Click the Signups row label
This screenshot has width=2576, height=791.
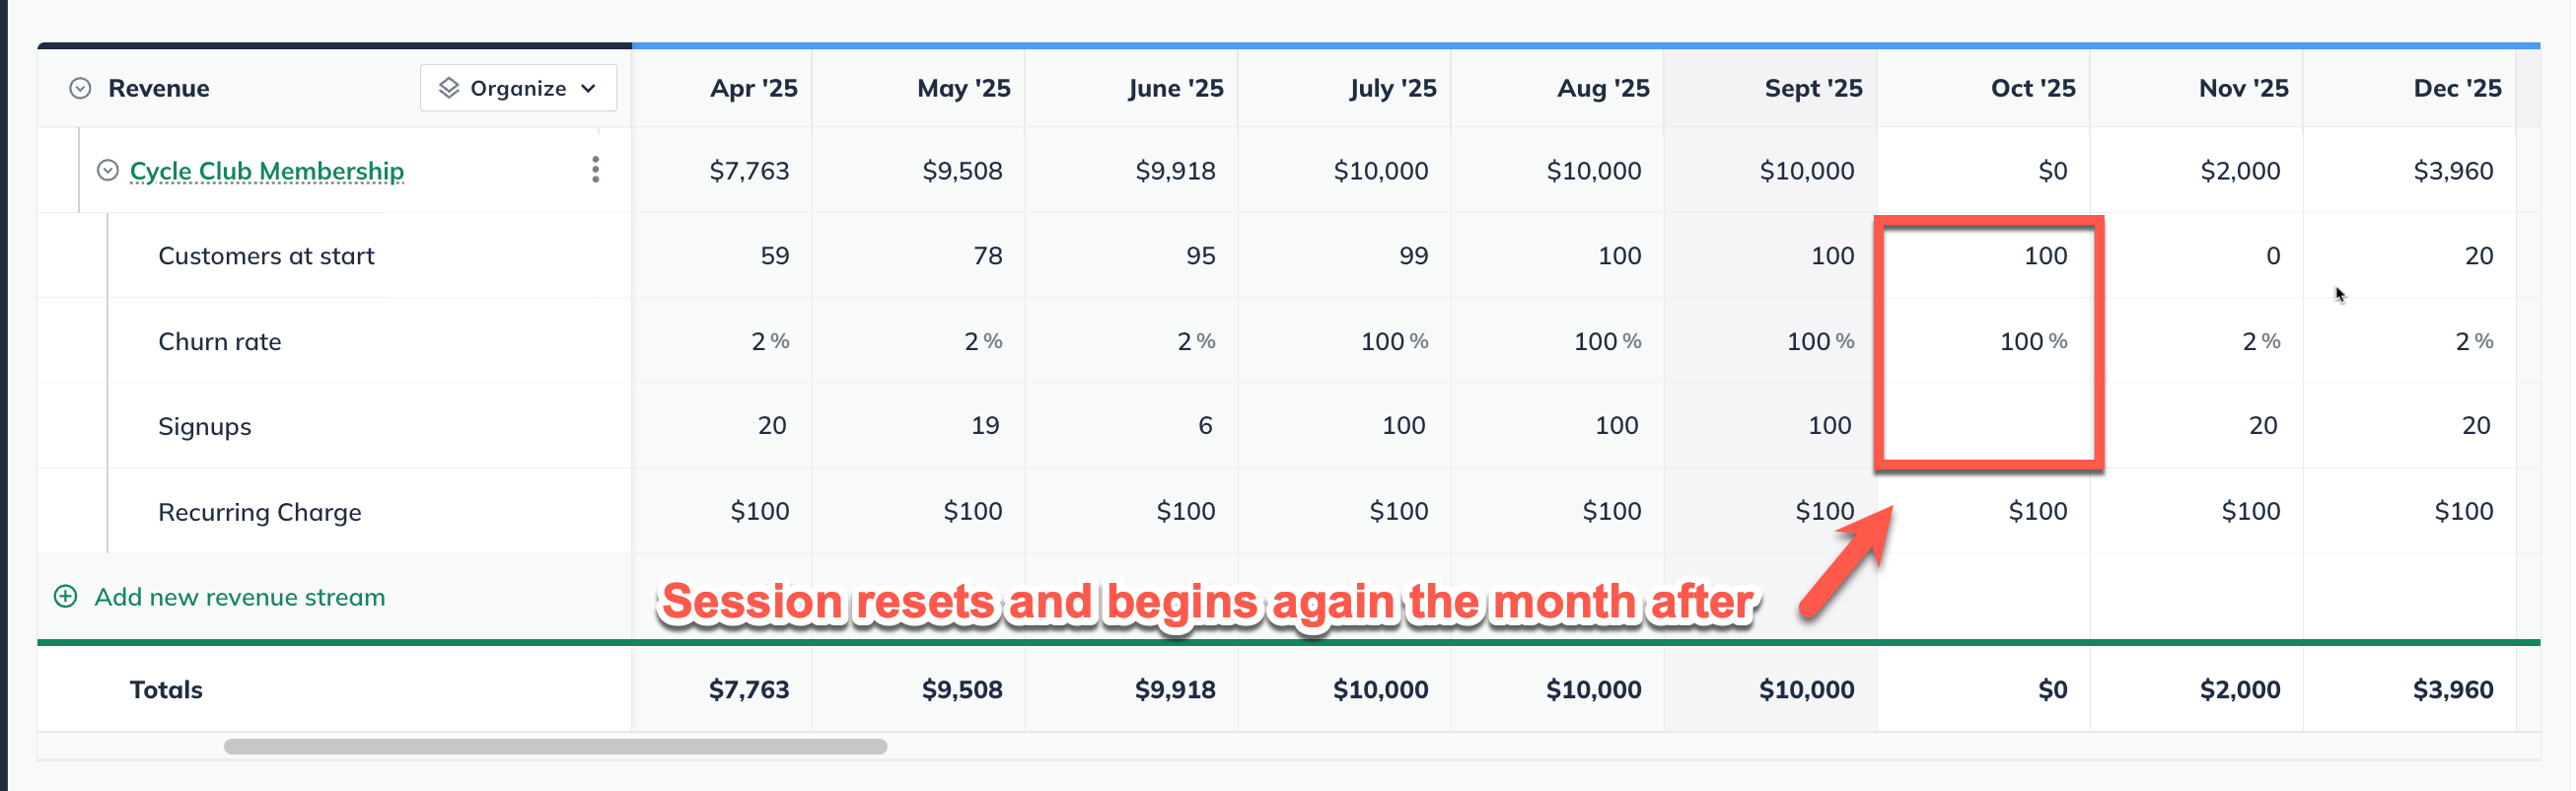pos(204,425)
